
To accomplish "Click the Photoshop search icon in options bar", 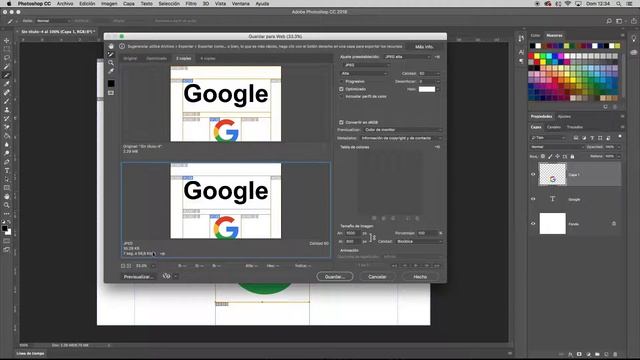I will point(609,21).
